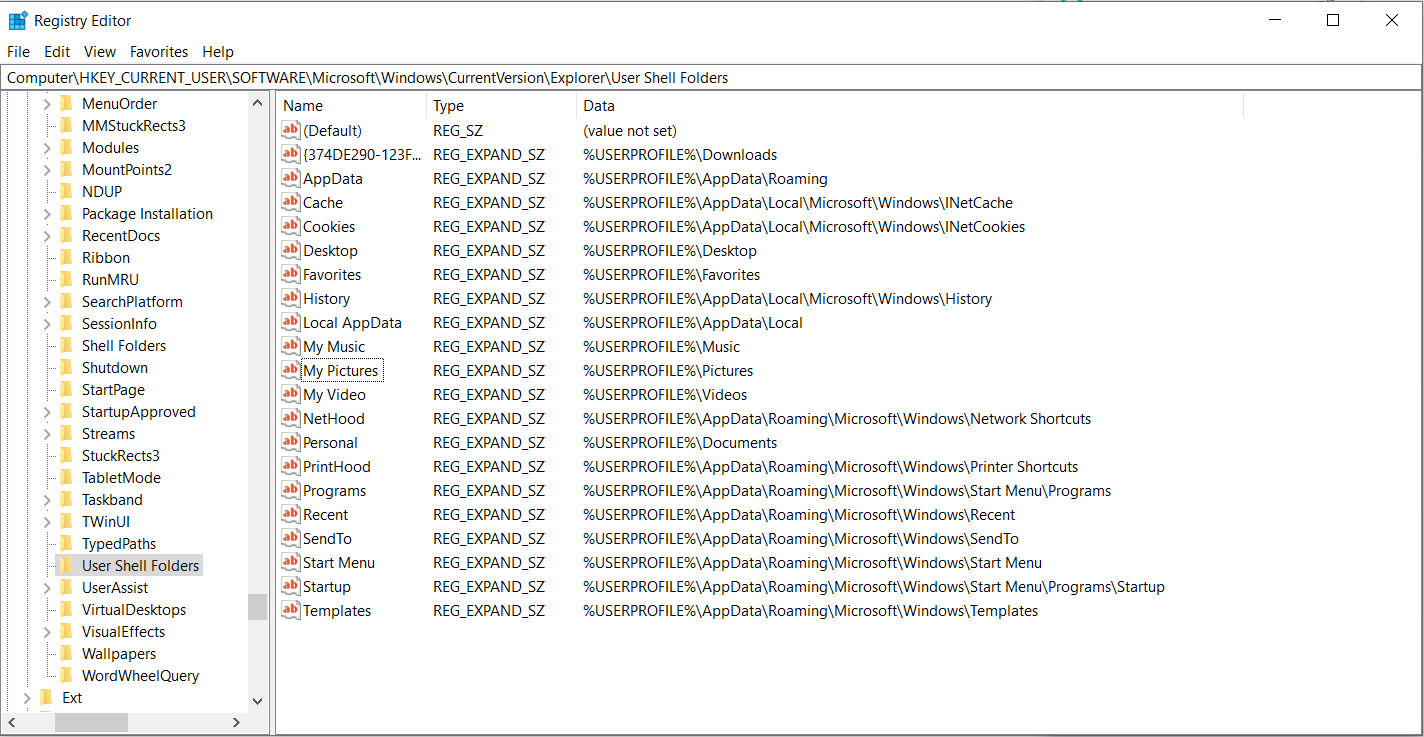1424x737 pixels.
Task: Expand the Ext key
Action: pos(27,697)
